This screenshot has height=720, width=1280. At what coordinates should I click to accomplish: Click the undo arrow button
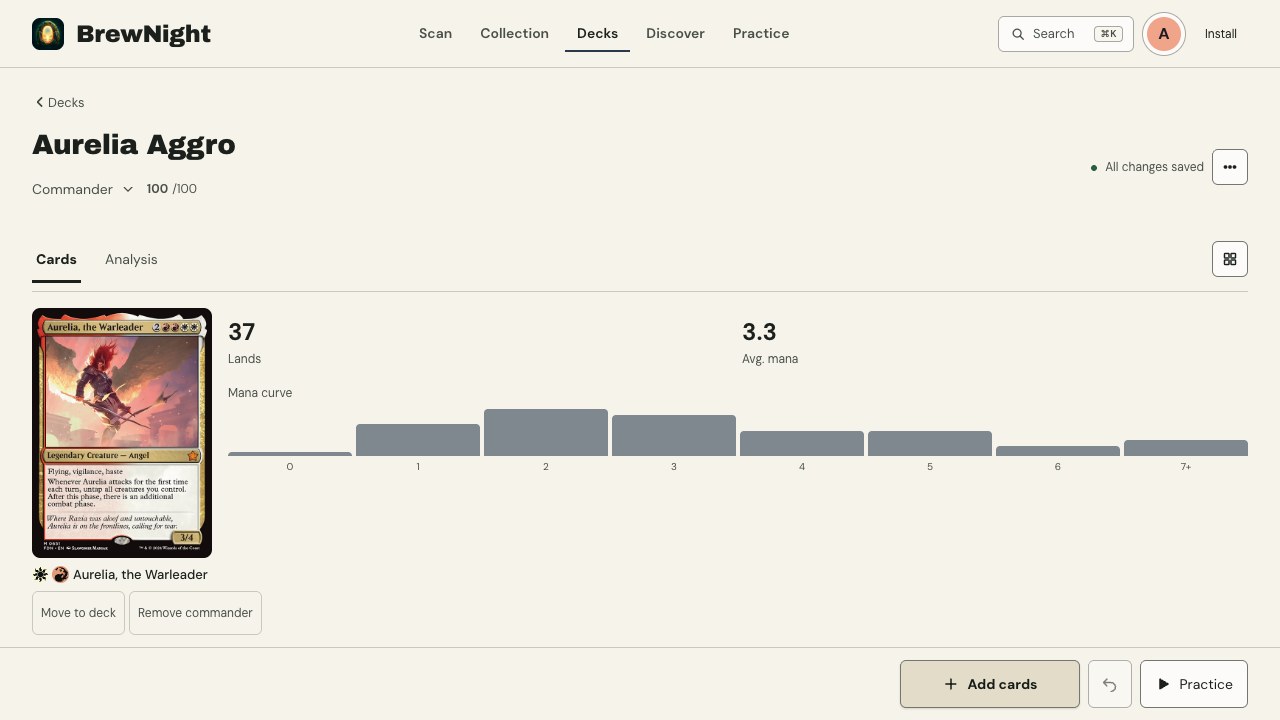click(x=1110, y=684)
